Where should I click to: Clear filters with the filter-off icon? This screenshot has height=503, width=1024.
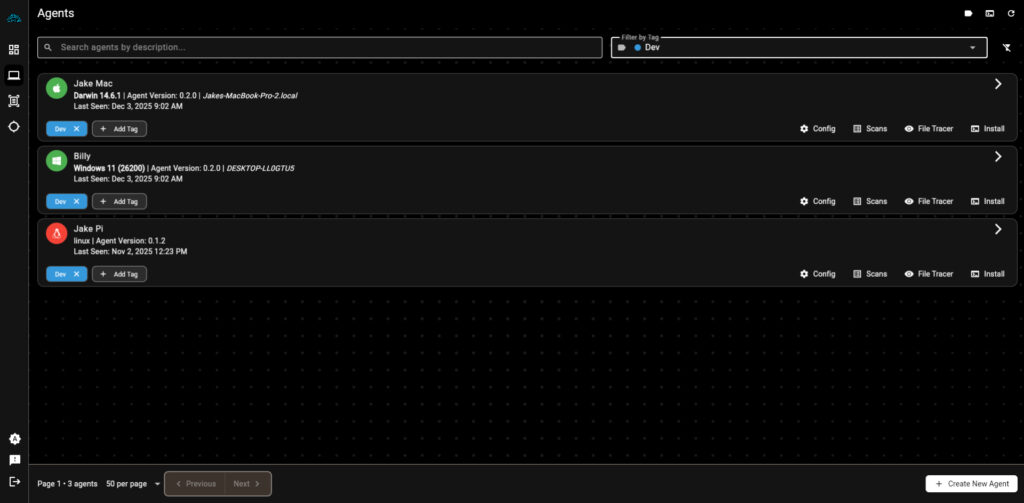pos(1006,48)
